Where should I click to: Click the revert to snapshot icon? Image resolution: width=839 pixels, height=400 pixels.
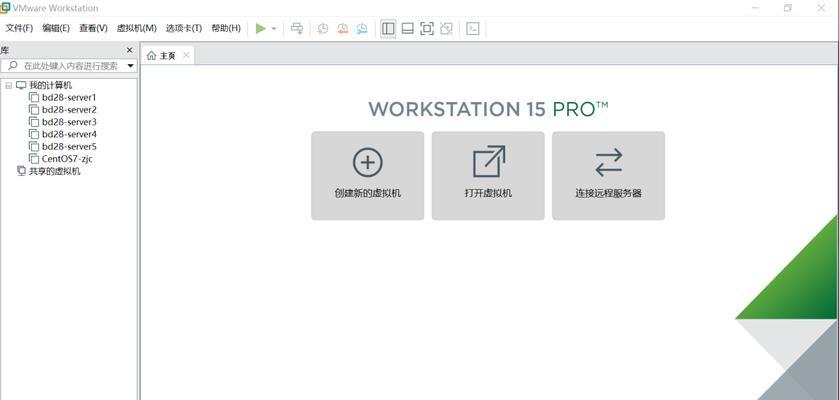point(342,29)
